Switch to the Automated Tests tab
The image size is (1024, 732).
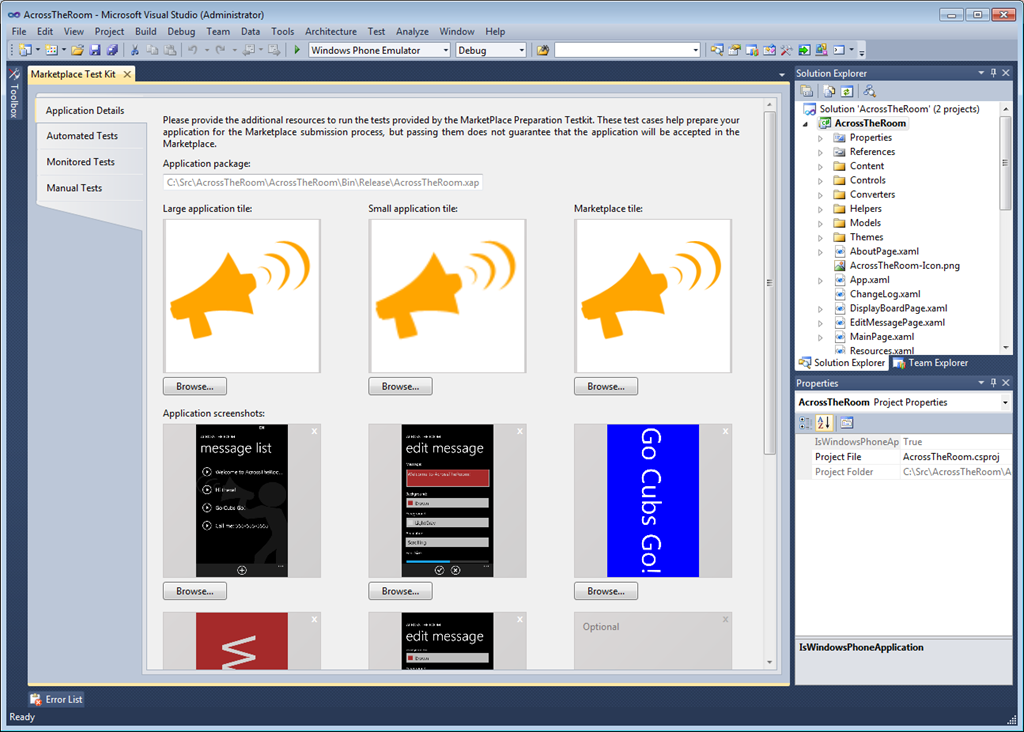[82, 136]
